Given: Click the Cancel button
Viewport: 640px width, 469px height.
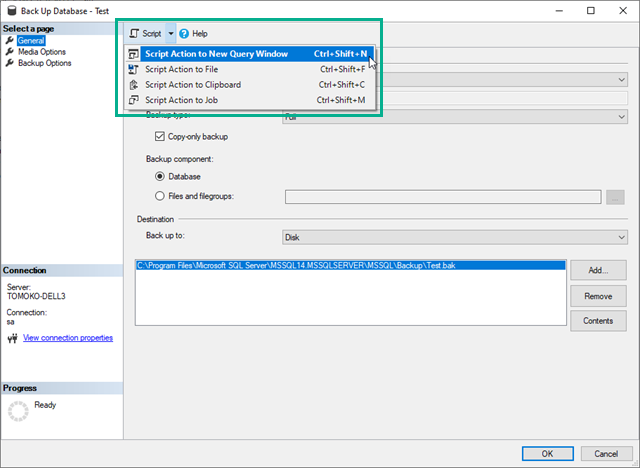Looking at the screenshot, I should coord(606,453).
